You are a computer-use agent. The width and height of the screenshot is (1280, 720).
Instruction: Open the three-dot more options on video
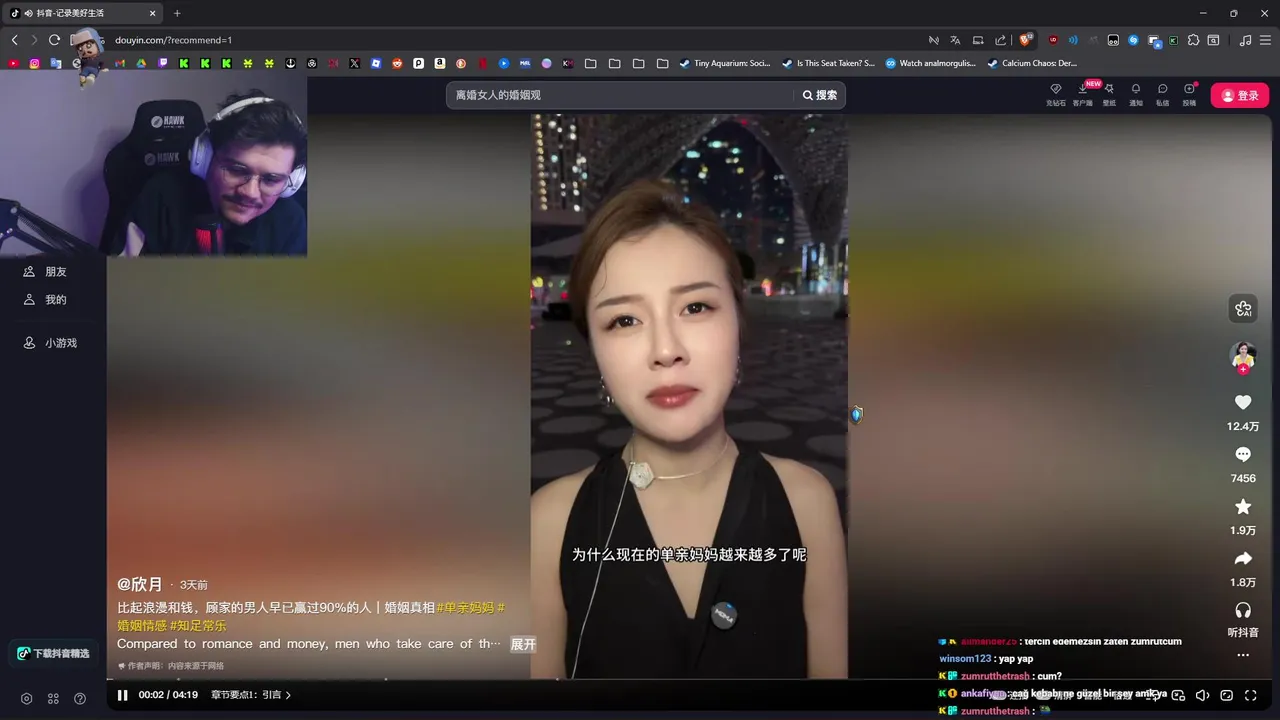(1243, 655)
